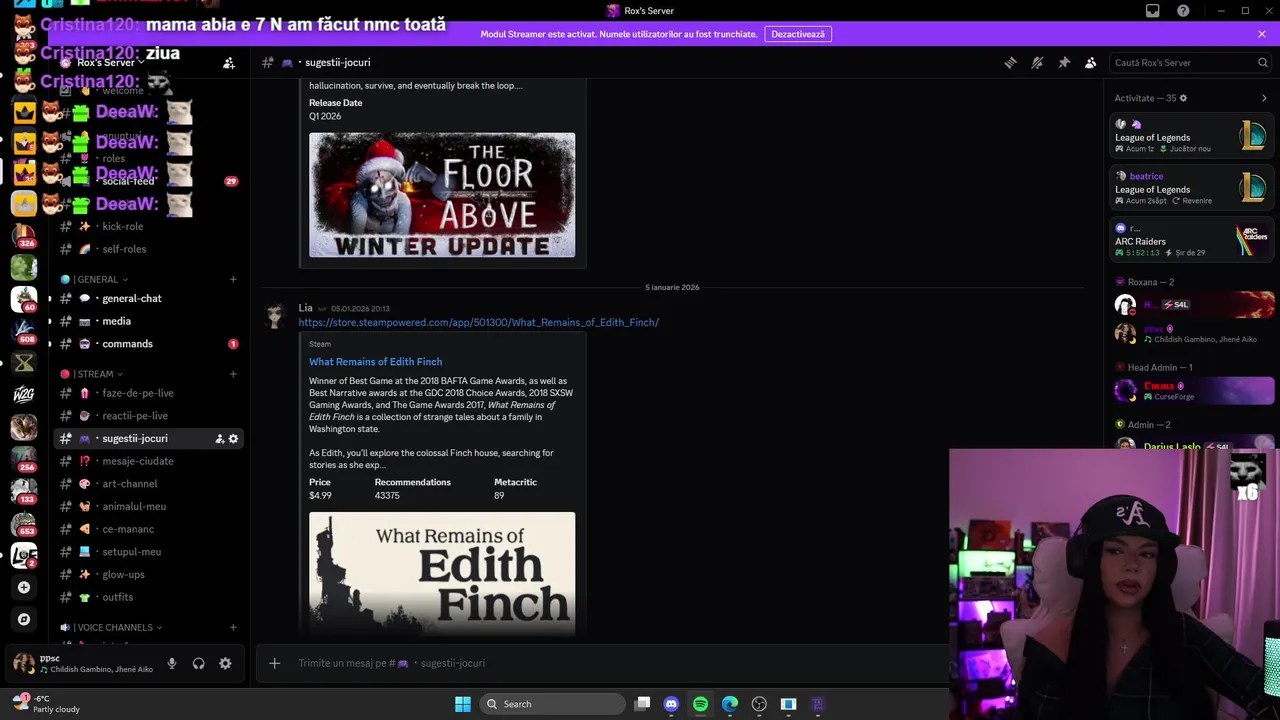Toggle headphones deafen in user panel

coord(199,663)
